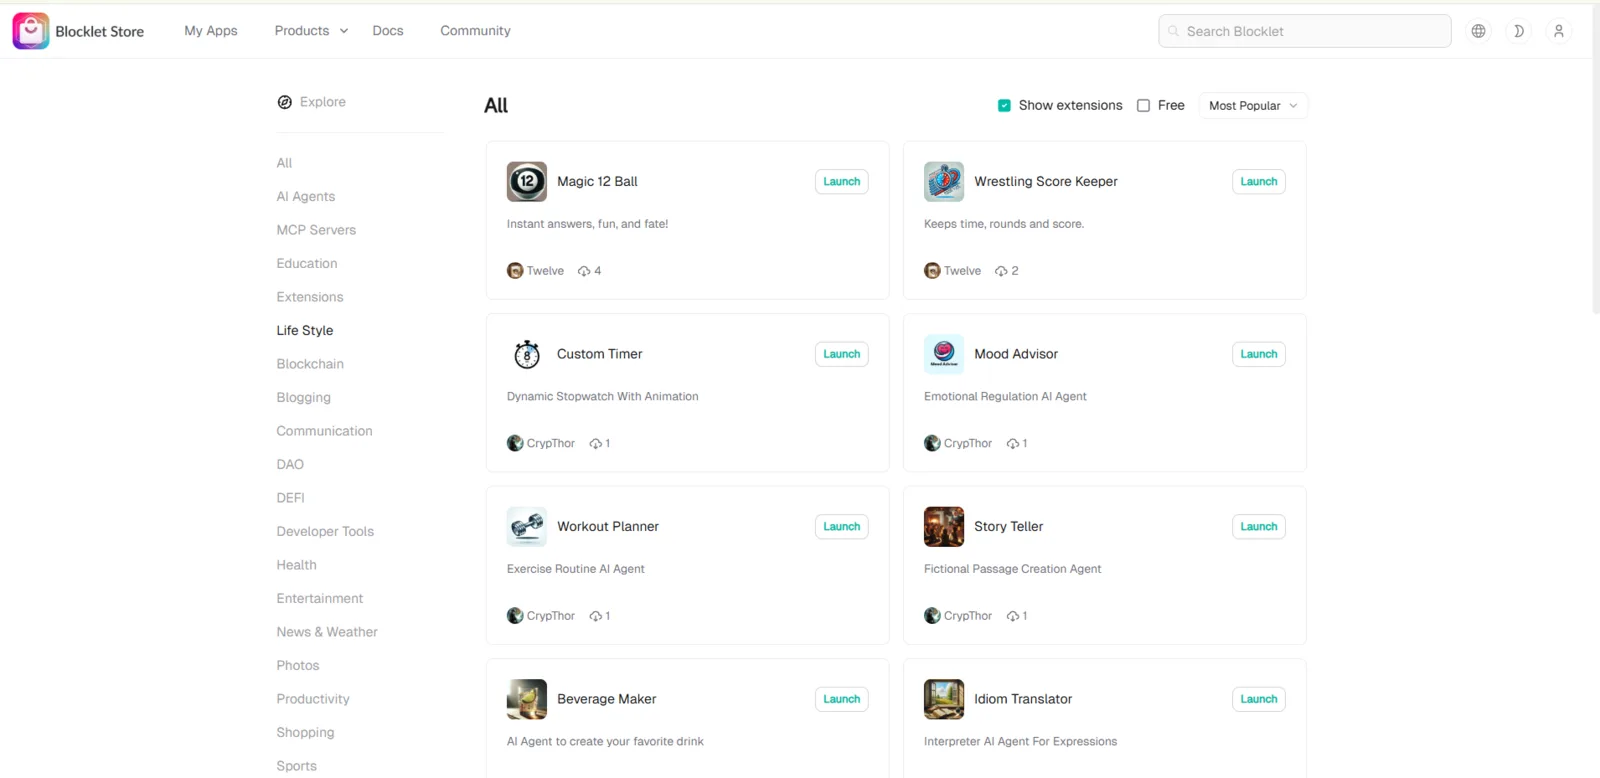Viewport: 1600px width, 778px height.
Task: Click Twelve avatar on Wrestling Score Keeper card
Action: (932, 271)
